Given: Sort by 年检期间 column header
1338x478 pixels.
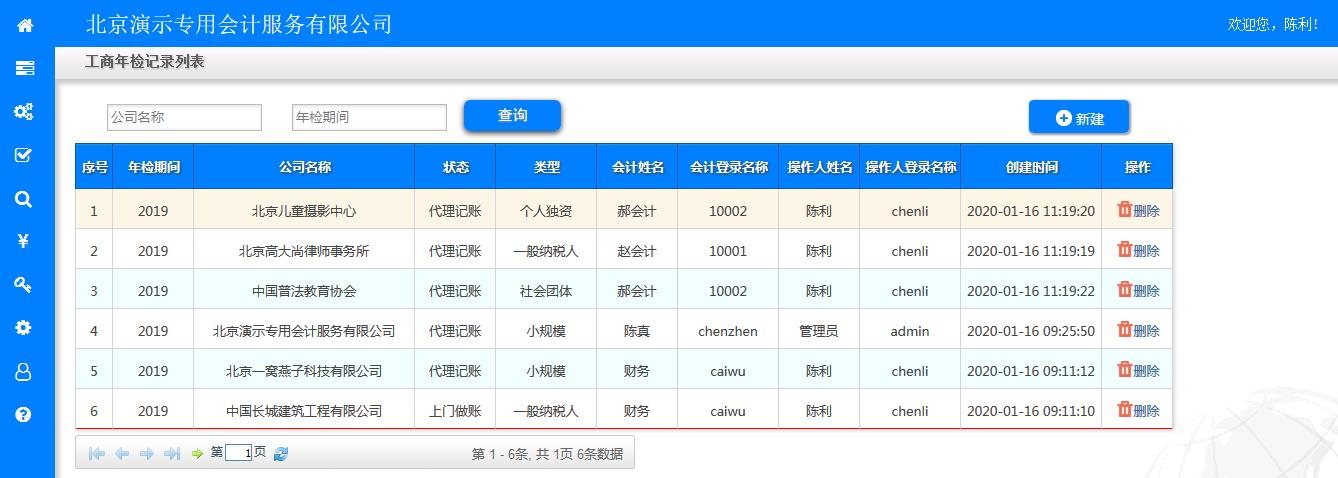Looking at the screenshot, I should (x=153, y=167).
